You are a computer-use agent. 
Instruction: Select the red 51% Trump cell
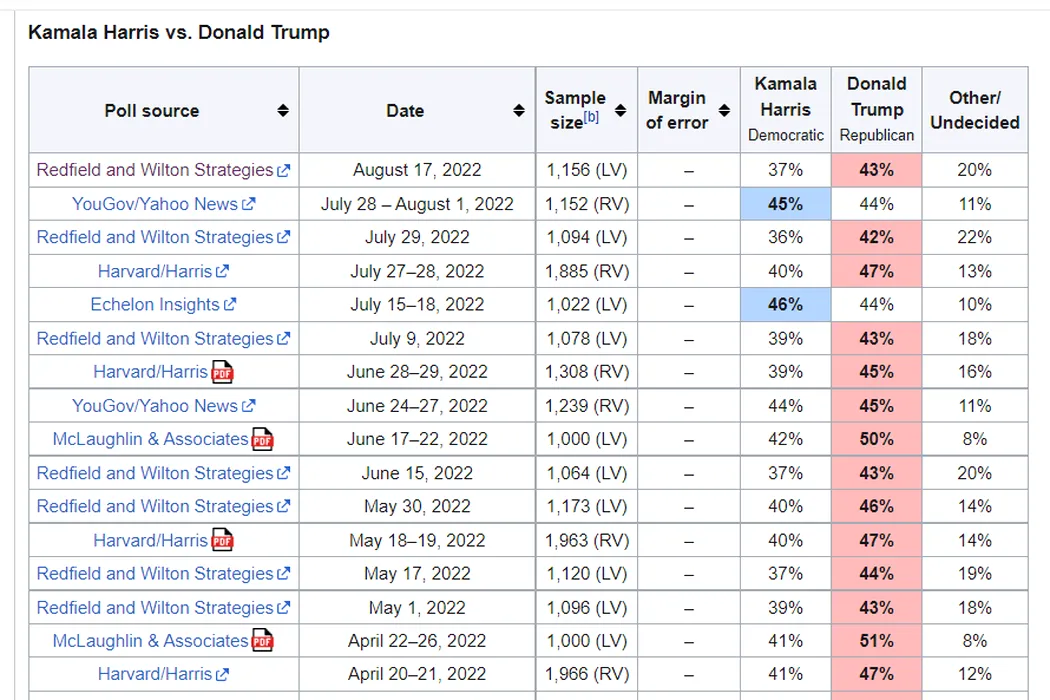click(x=877, y=641)
